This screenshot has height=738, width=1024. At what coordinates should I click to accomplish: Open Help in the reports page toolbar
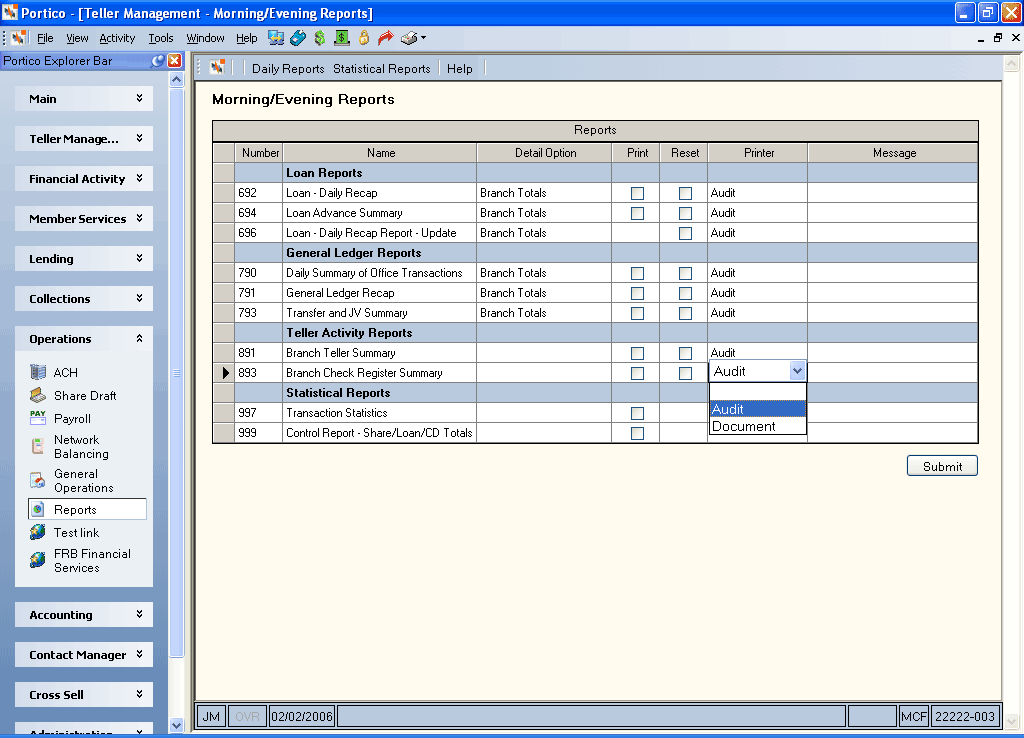pos(460,69)
